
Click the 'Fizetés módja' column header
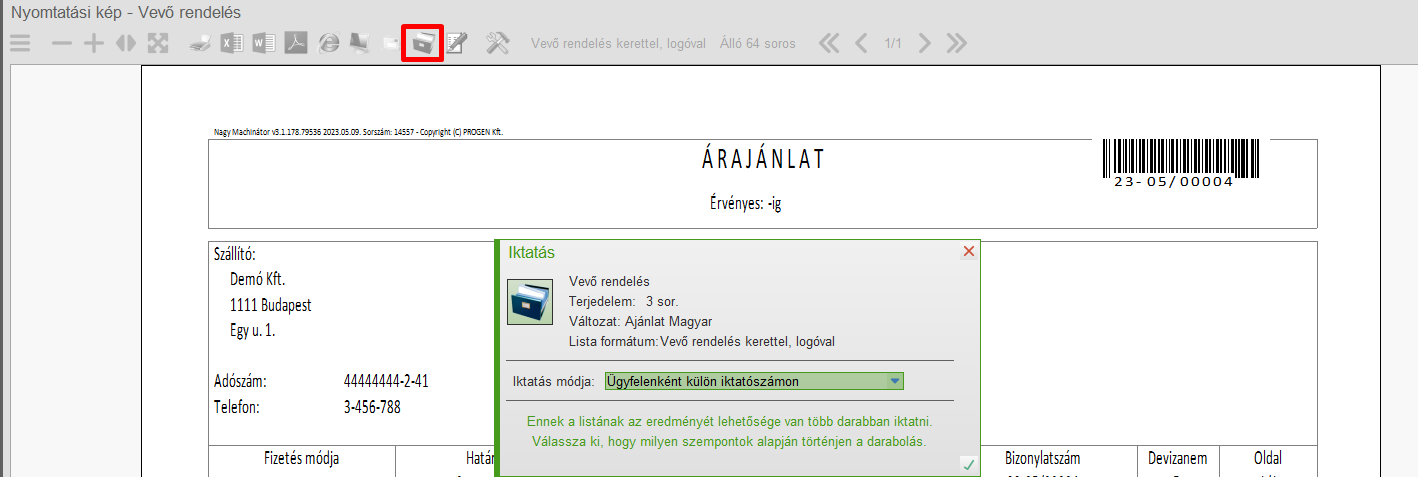pos(302,459)
